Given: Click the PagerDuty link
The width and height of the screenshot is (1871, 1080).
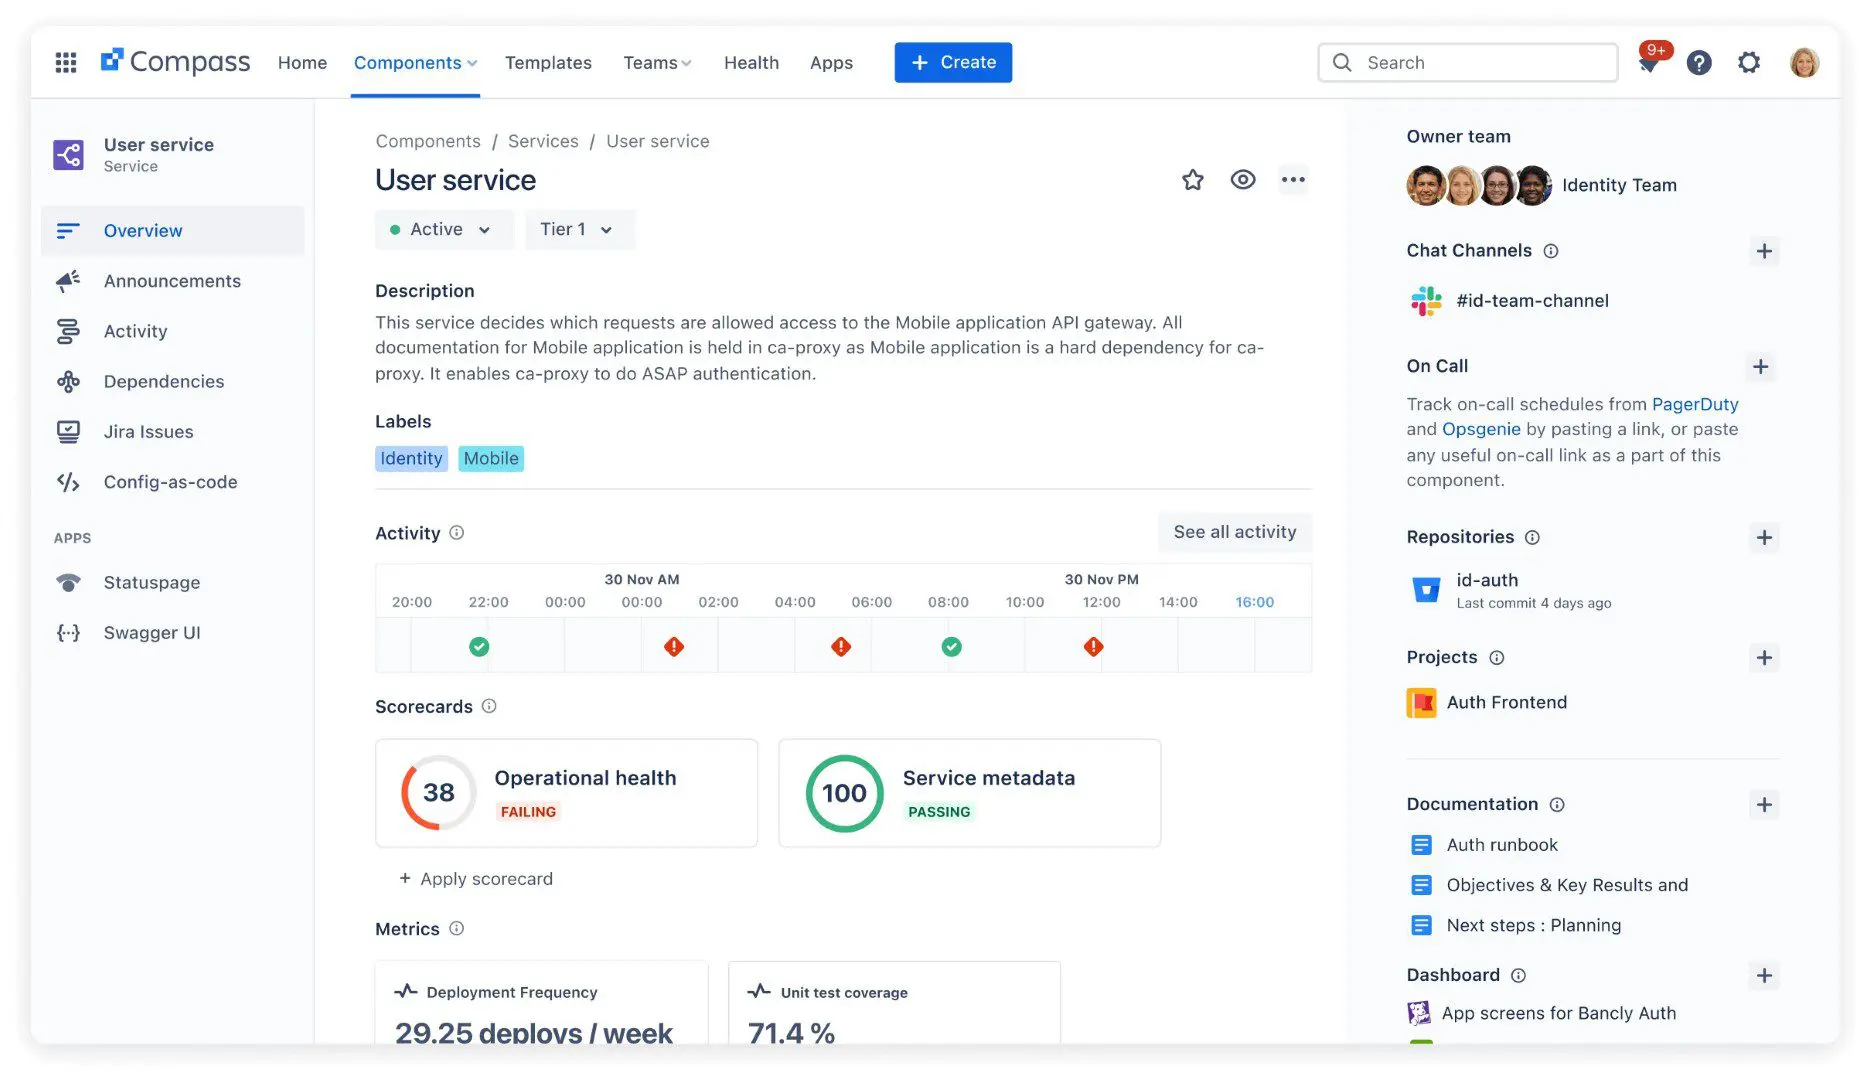Looking at the screenshot, I should 1695,404.
